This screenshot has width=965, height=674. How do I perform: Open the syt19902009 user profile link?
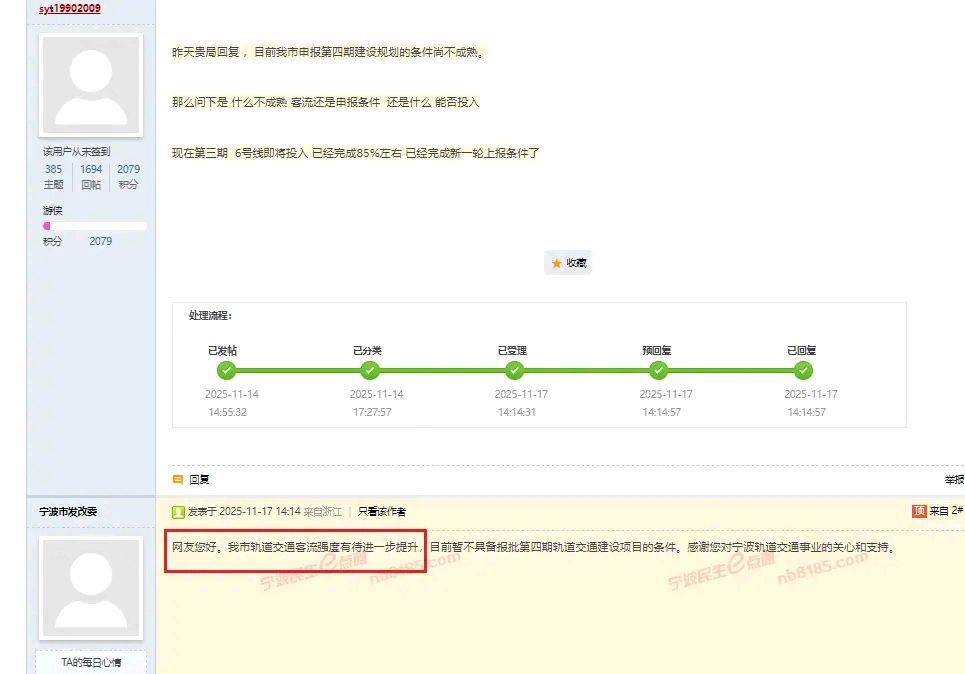[x=70, y=8]
